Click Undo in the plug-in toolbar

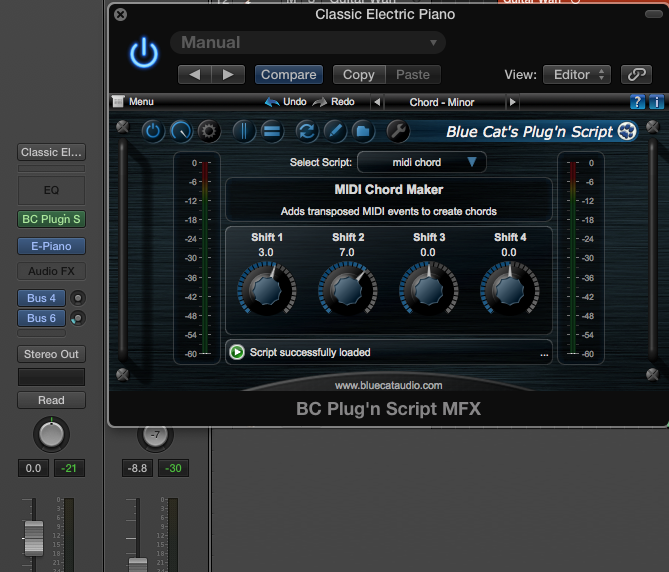(x=285, y=102)
